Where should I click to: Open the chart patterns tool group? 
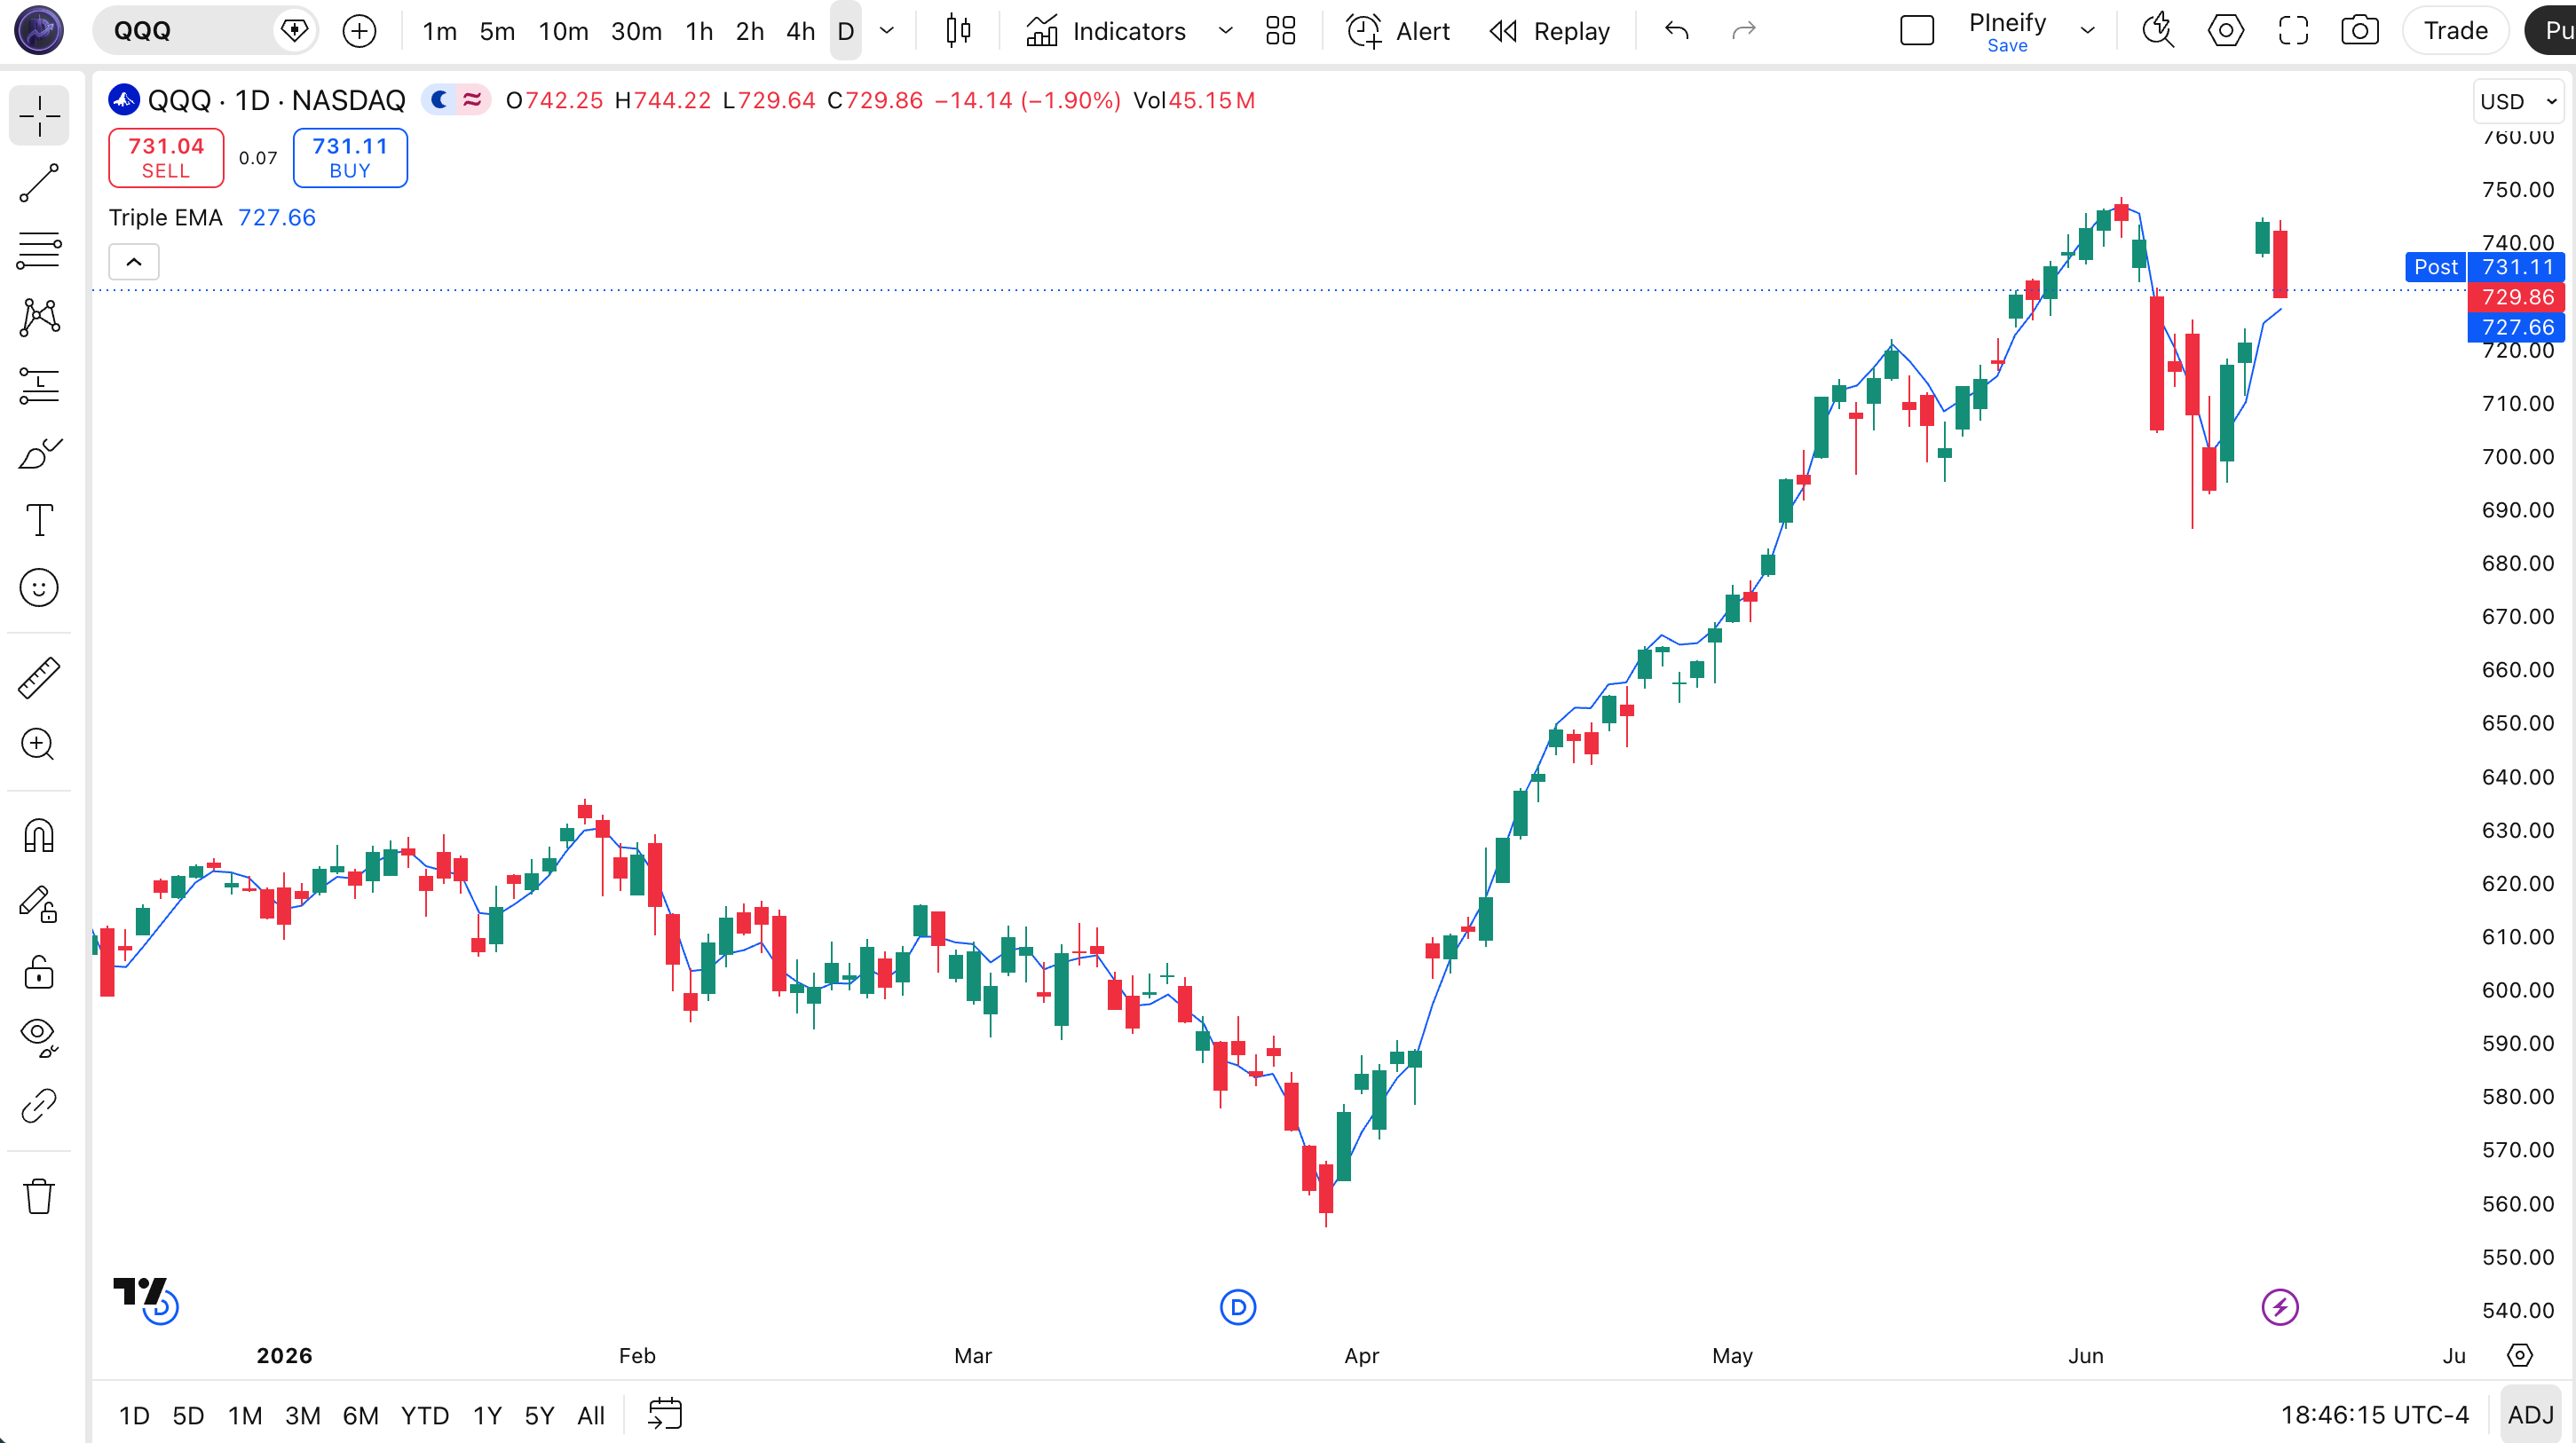point(39,318)
